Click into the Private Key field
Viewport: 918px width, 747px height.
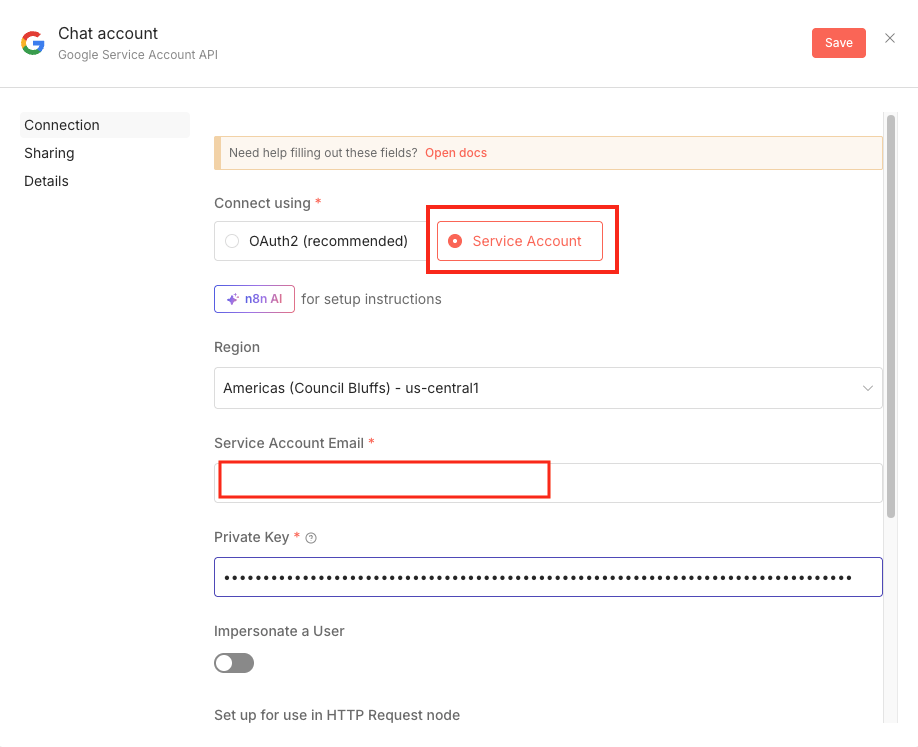(547, 577)
